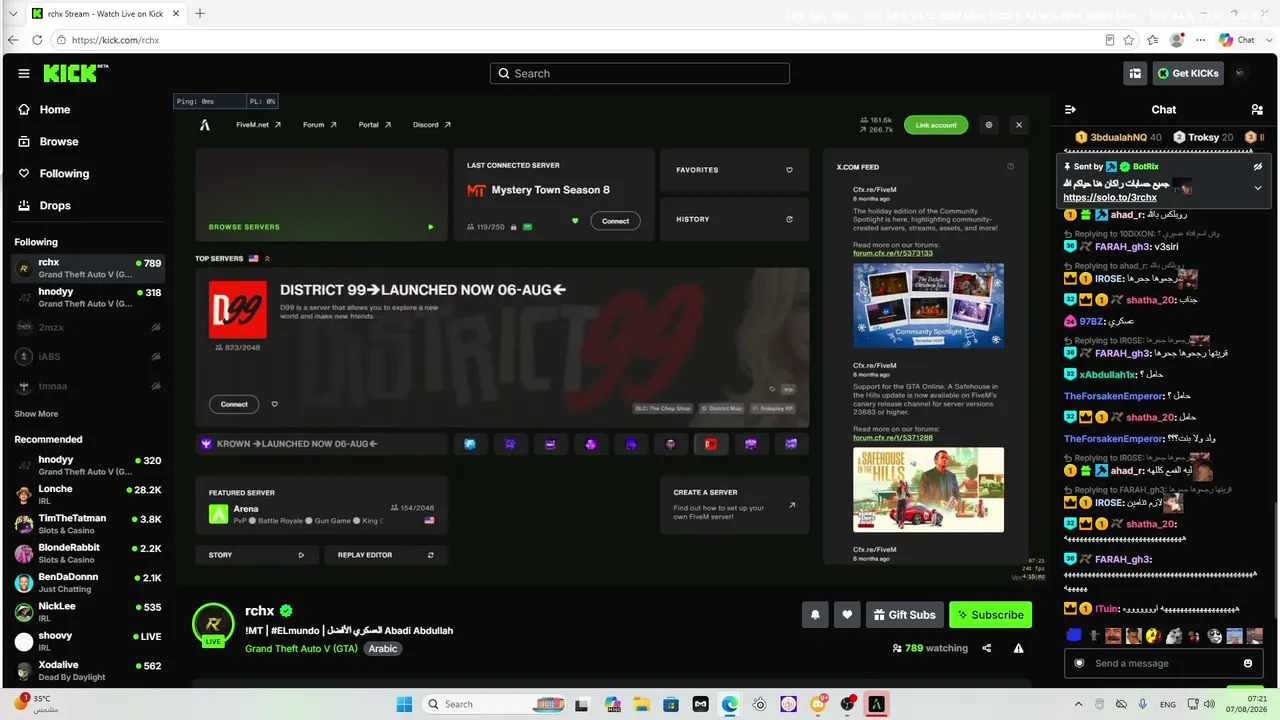Image resolution: width=1280 pixels, height=720 pixels.
Task: Open BenDaDonnn channel in Recommended list
Action: 87,582
